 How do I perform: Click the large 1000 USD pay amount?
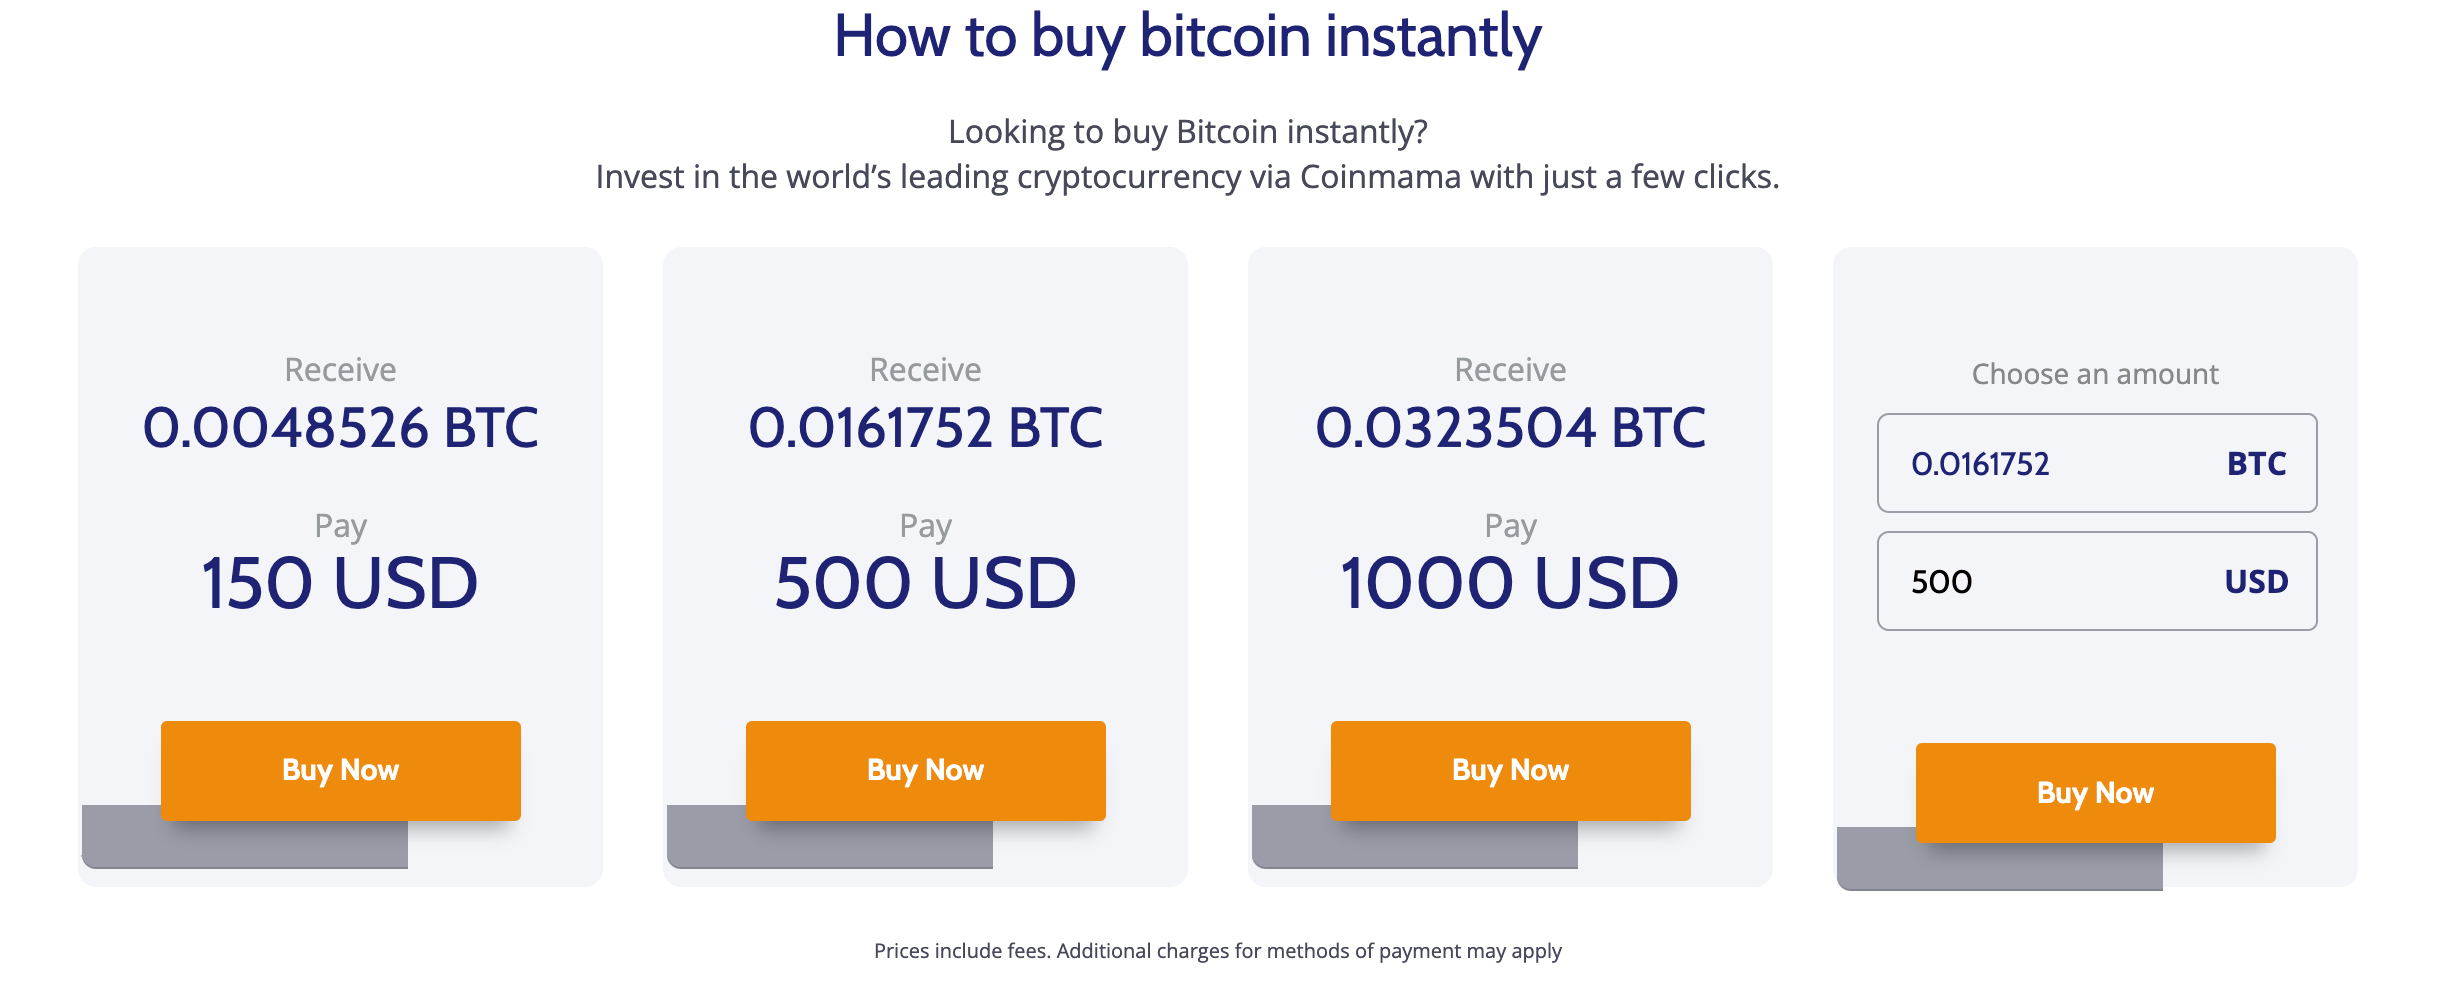point(1510,583)
